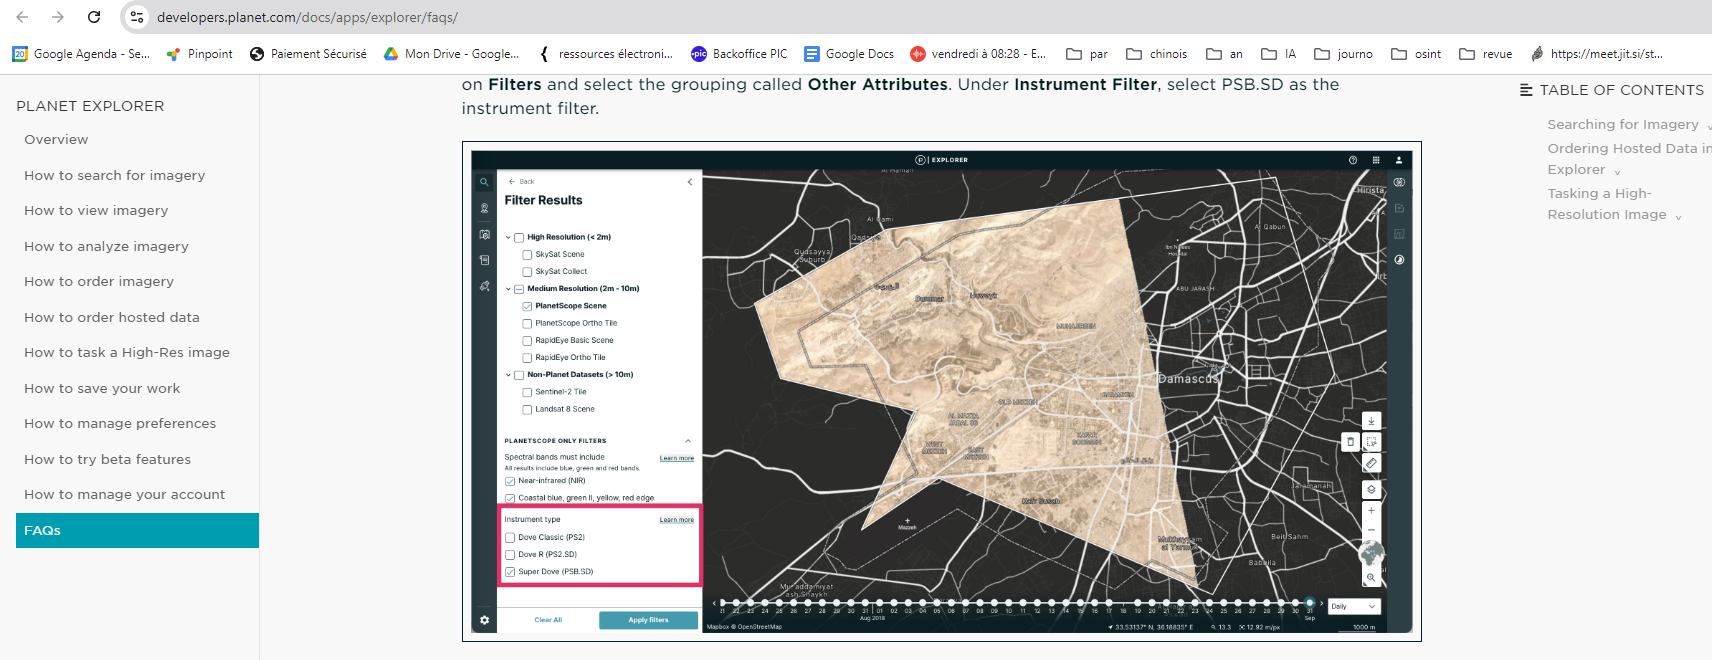Tick the Sentinel-2 Tile checkbox
Image resolution: width=1712 pixels, height=660 pixels.
click(x=527, y=392)
